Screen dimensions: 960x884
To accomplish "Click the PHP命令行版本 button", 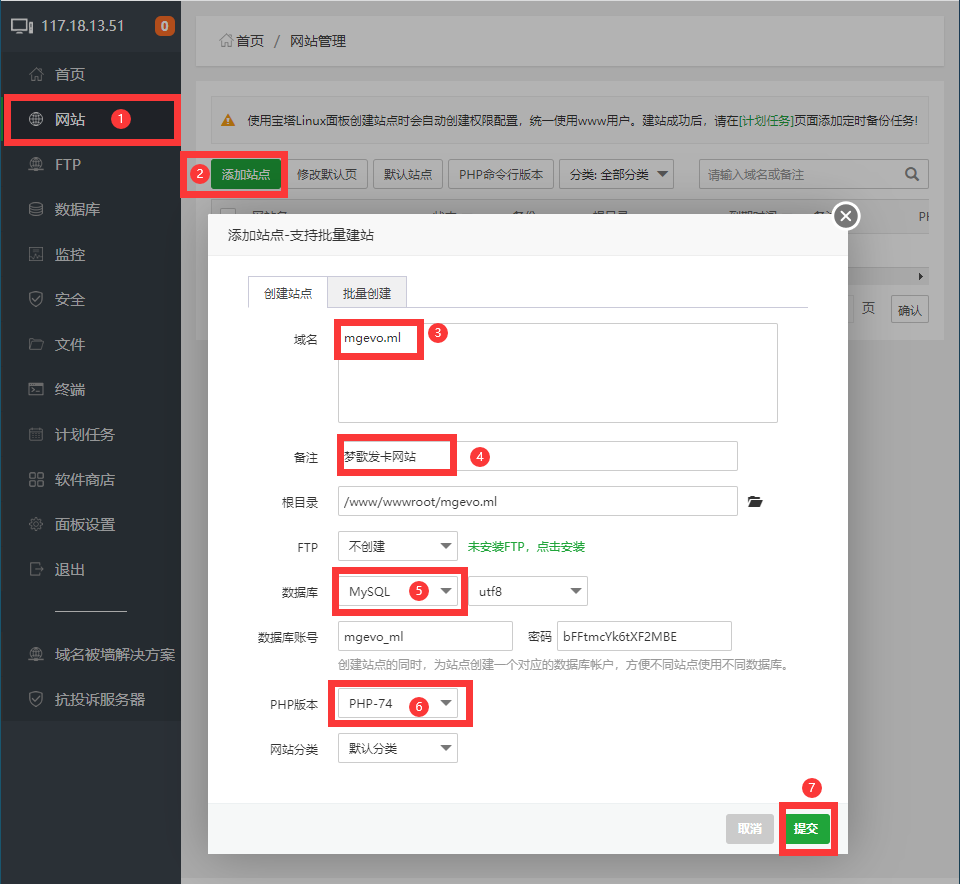I will [x=501, y=174].
